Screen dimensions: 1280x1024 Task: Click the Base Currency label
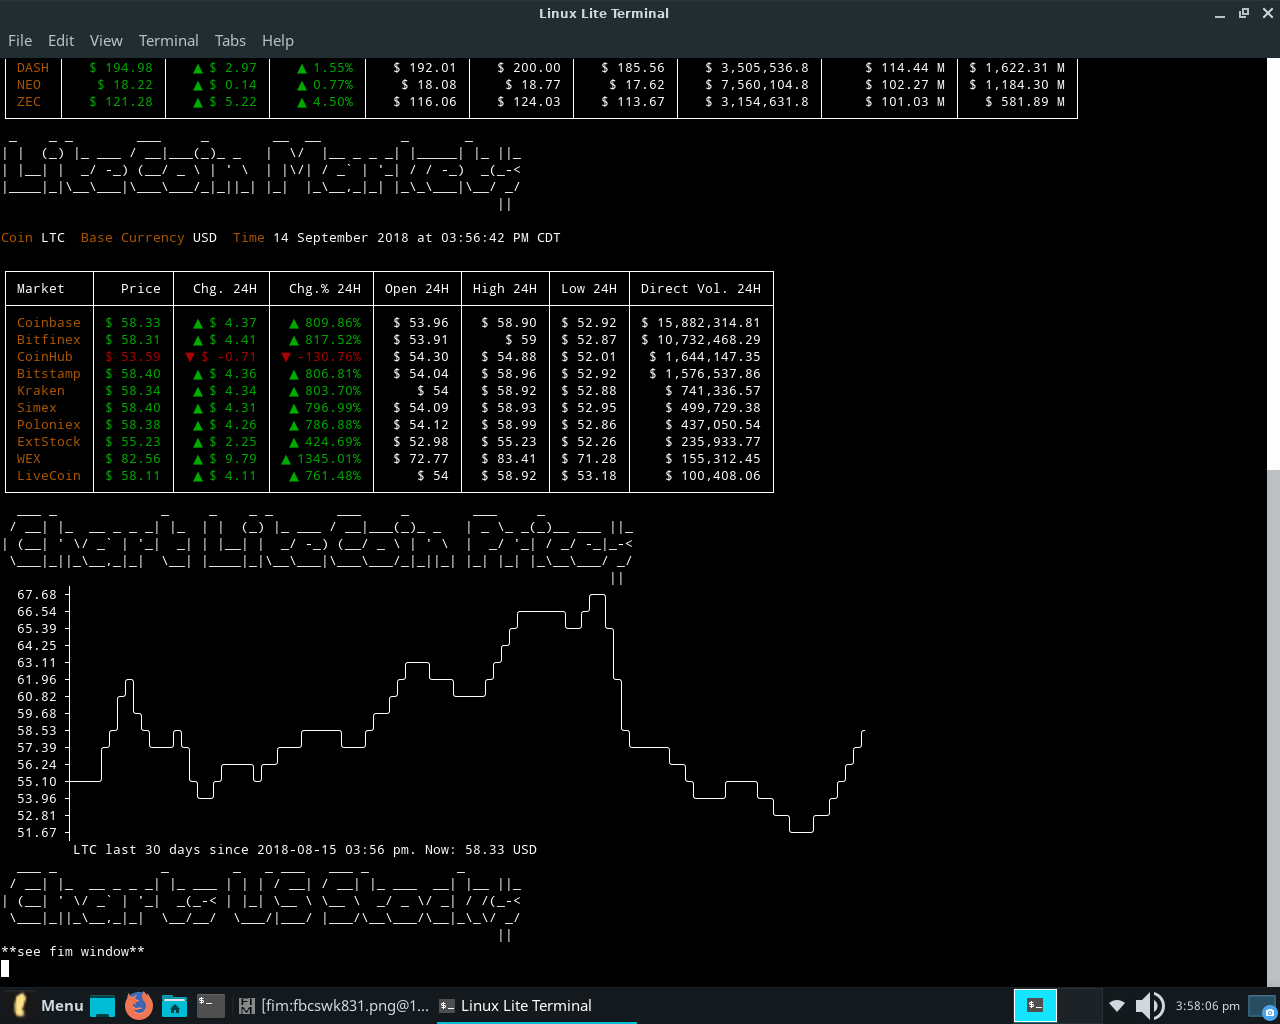click(x=133, y=238)
